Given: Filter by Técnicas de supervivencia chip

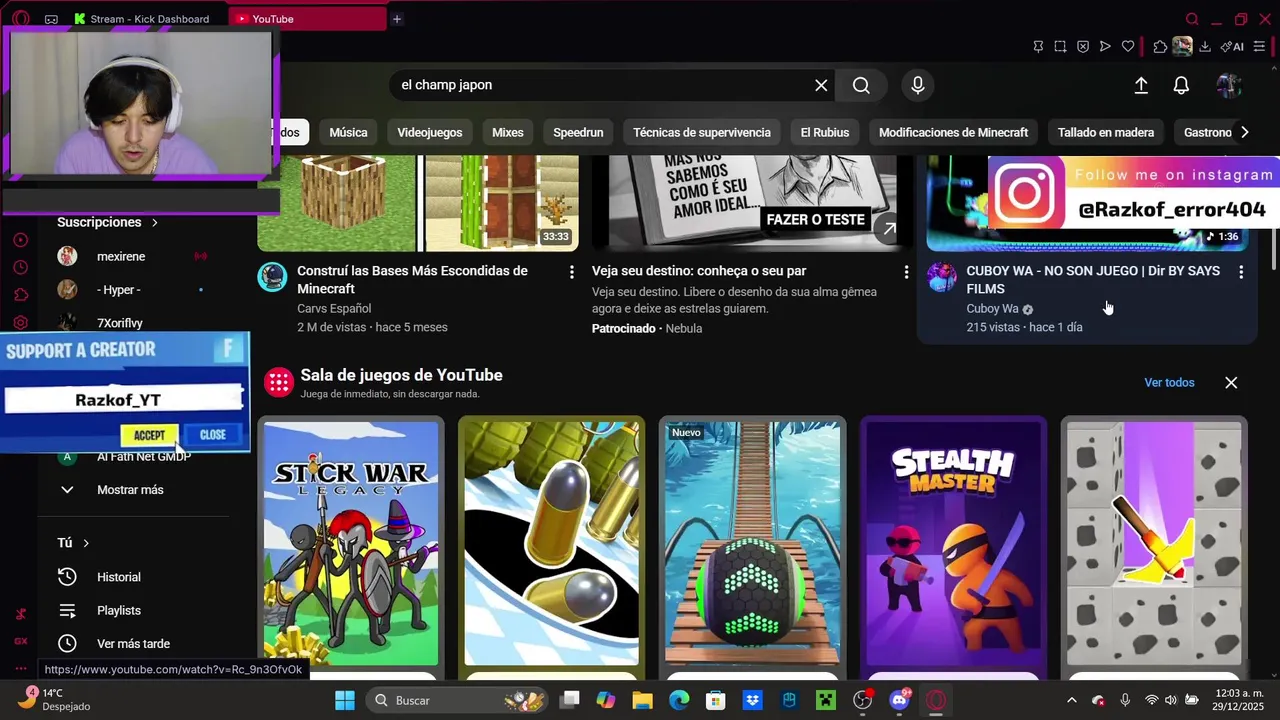Looking at the screenshot, I should [x=702, y=132].
